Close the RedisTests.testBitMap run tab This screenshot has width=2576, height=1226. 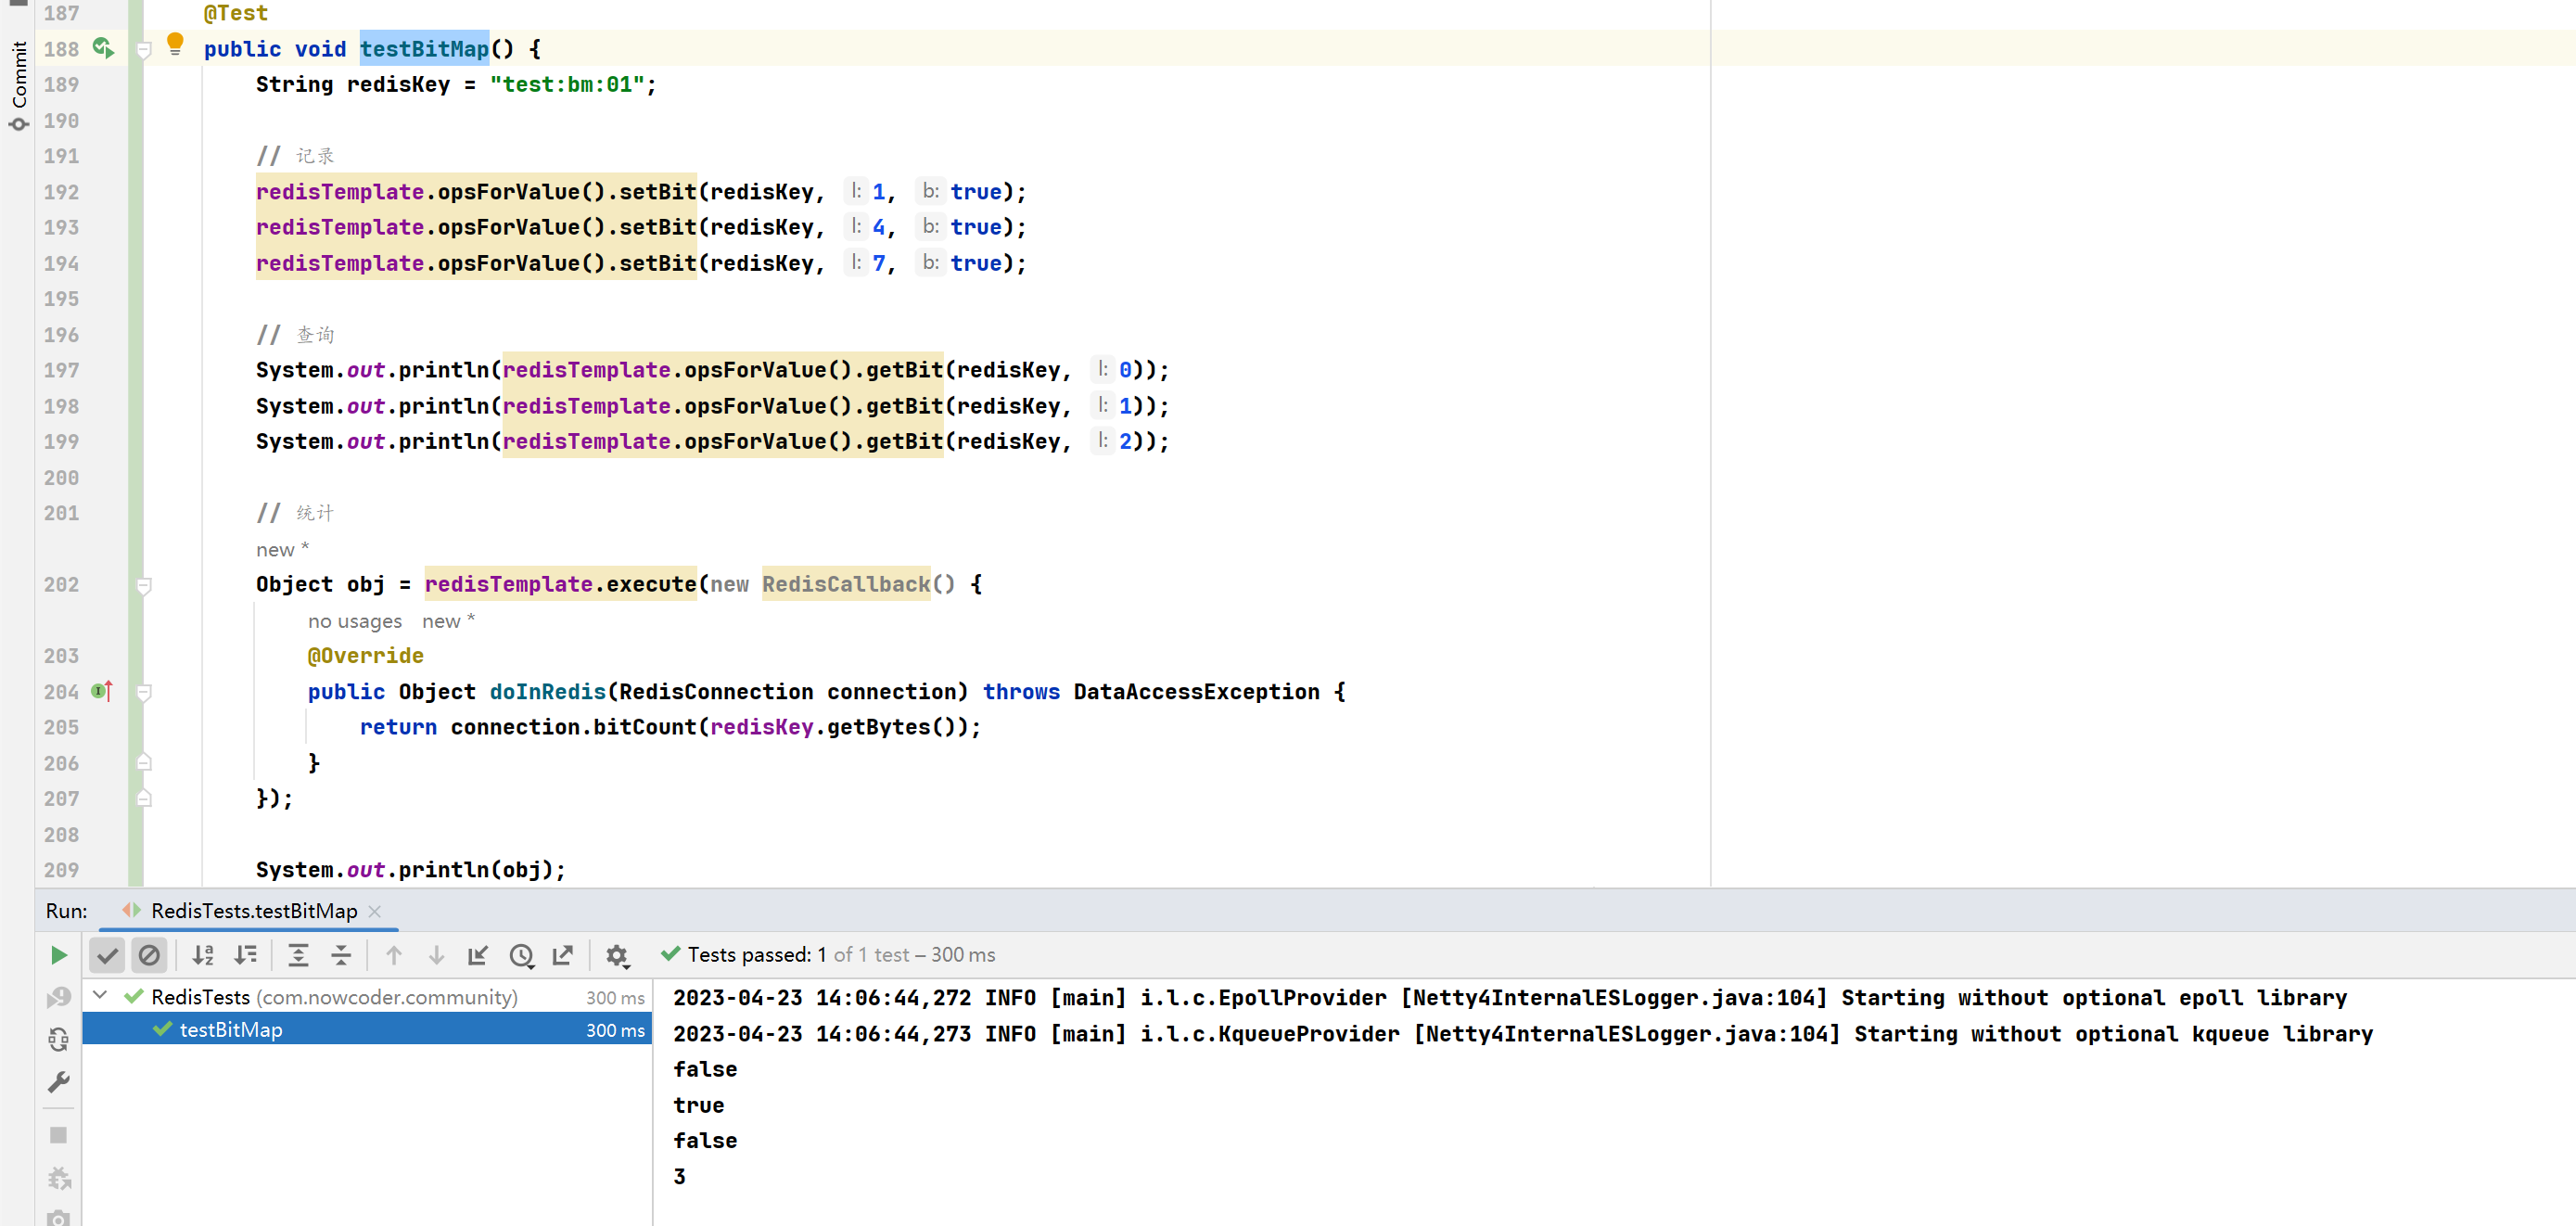click(375, 911)
